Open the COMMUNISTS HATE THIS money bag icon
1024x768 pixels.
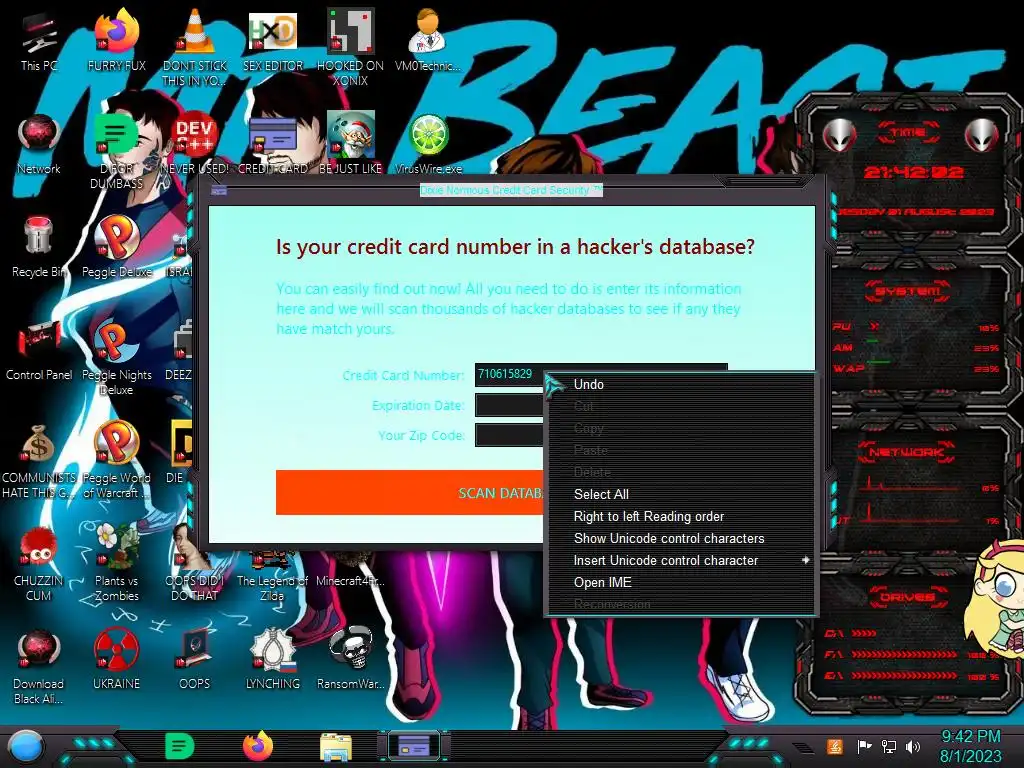(x=39, y=460)
